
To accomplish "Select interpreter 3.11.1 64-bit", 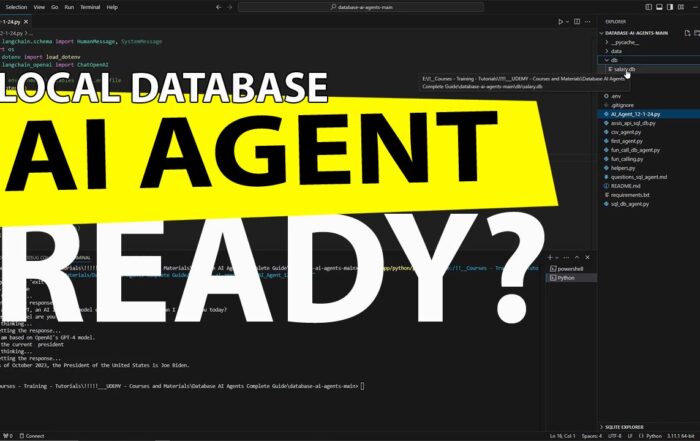I will 681,436.
